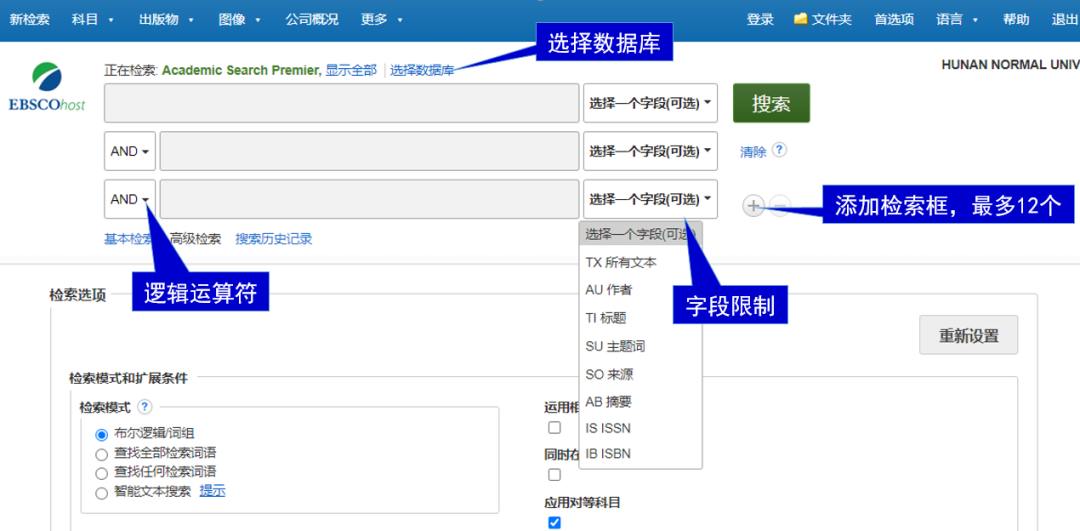Select the 查找全部检索词语 radio option
Image resolution: width=1080 pixels, height=531 pixels.
pyautogui.click(x=101, y=454)
